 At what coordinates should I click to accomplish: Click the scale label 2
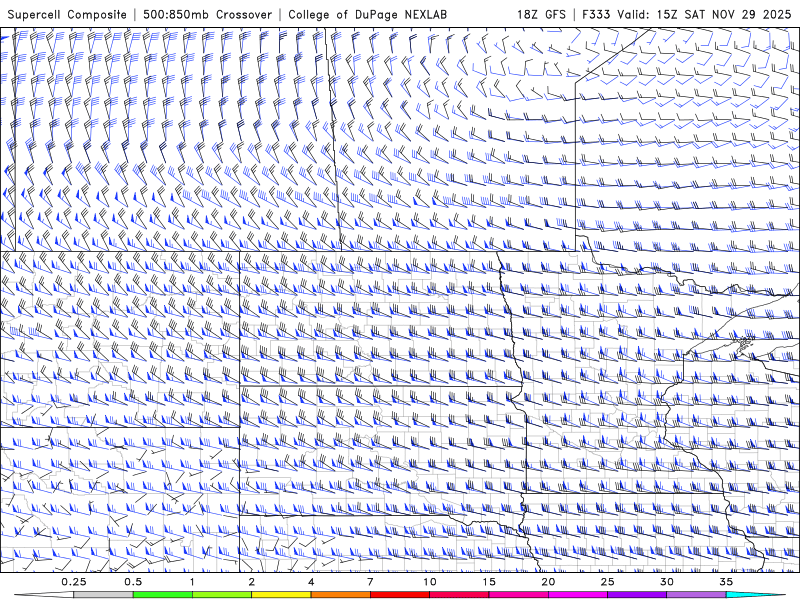coord(252,582)
